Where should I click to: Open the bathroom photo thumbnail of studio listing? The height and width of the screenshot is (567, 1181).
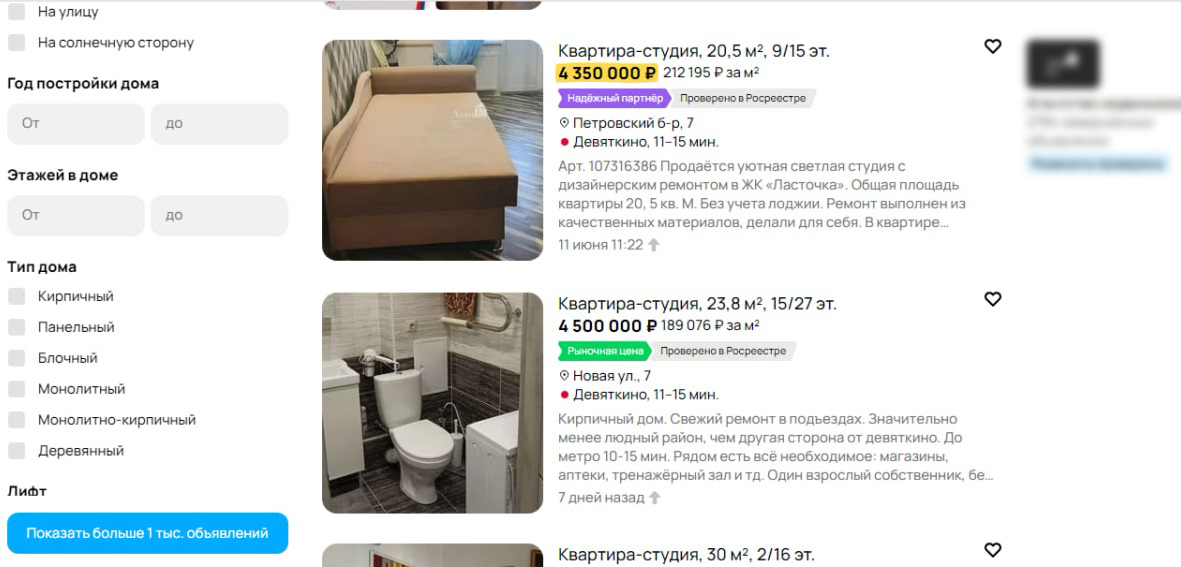pos(432,403)
